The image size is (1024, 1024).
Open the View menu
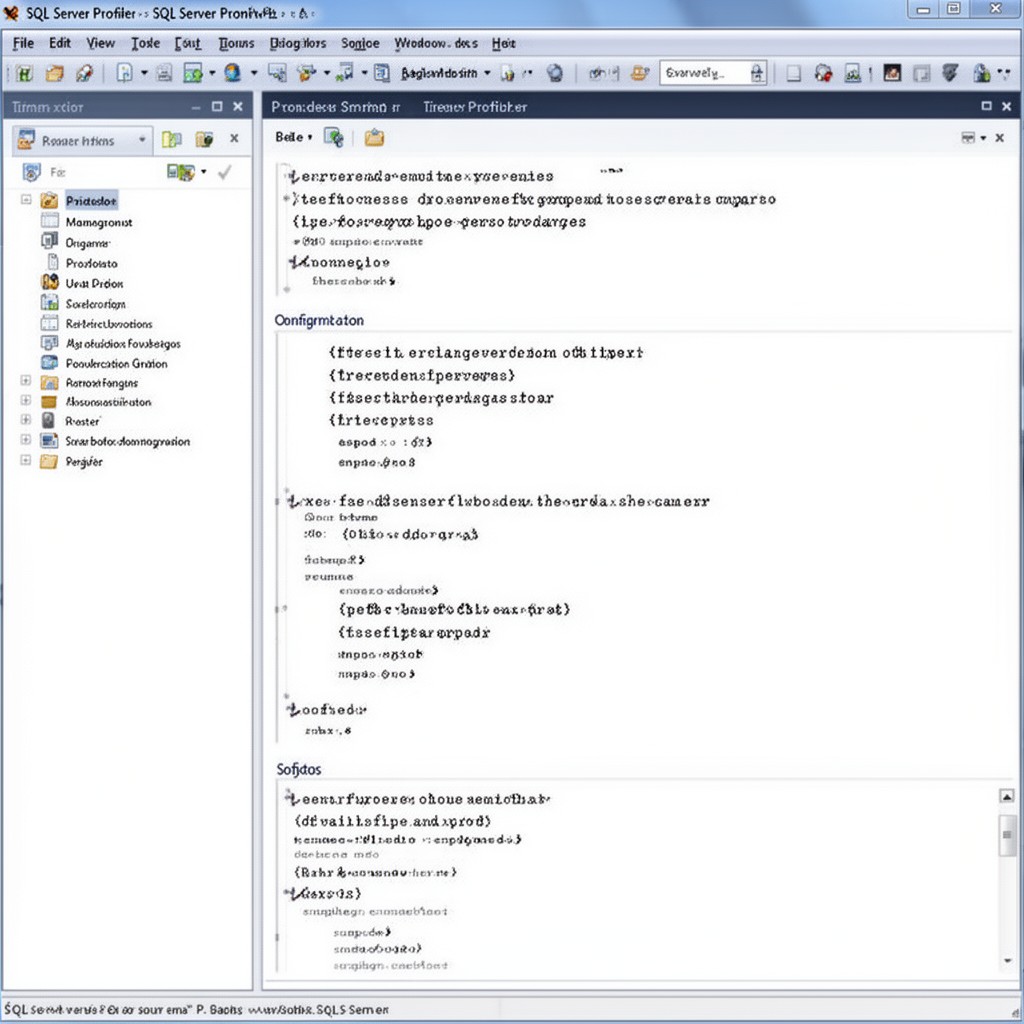pyautogui.click(x=101, y=43)
